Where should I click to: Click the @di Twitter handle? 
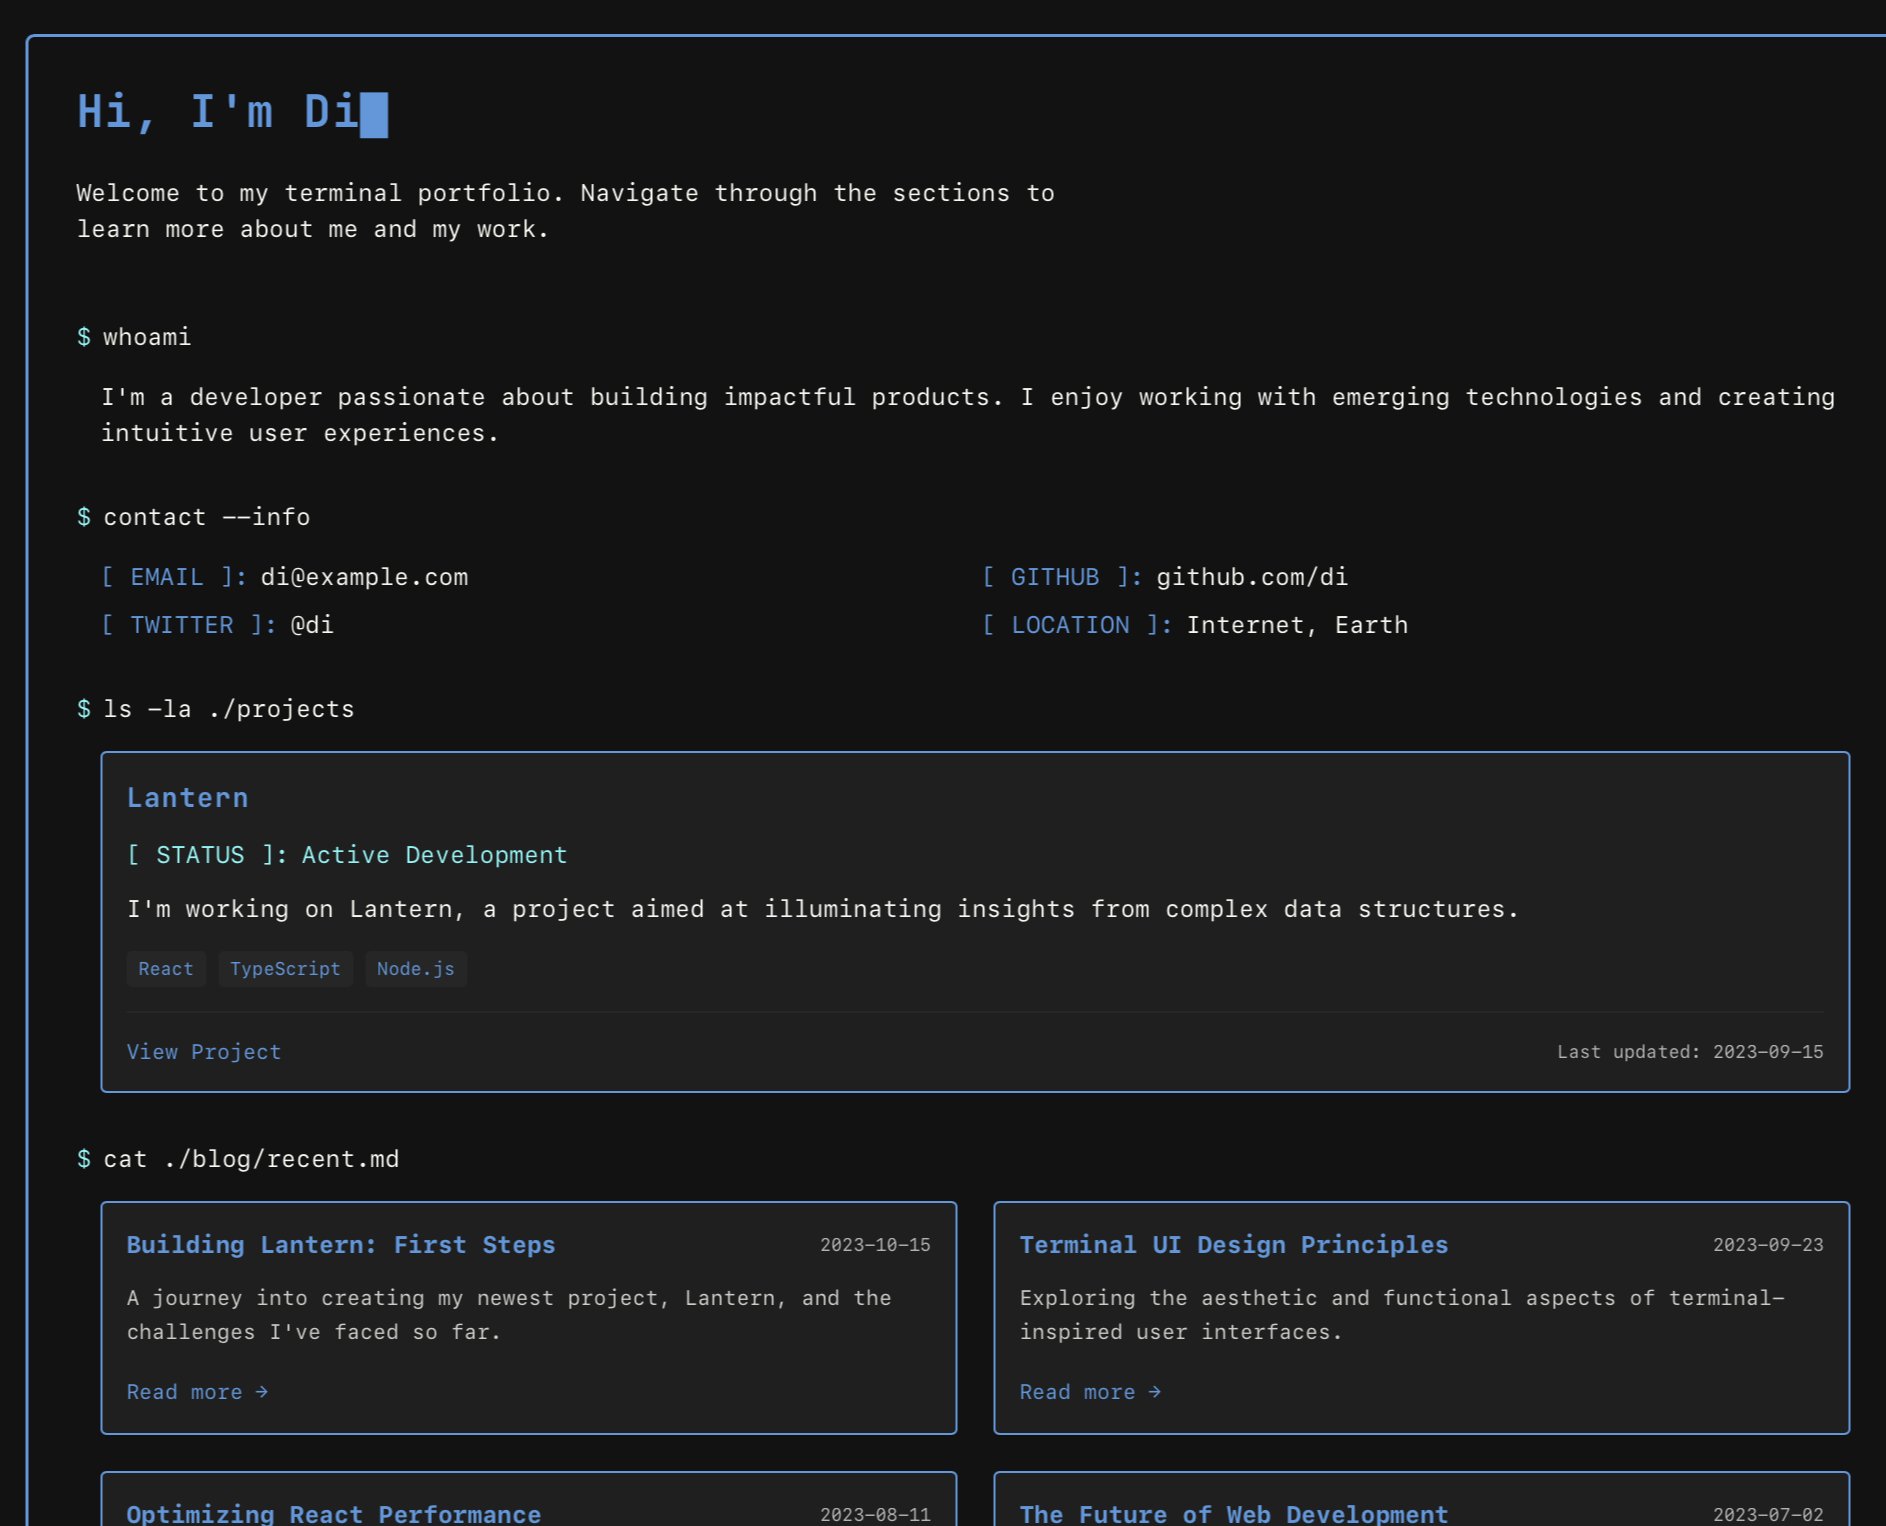pyautogui.click(x=312, y=625)
